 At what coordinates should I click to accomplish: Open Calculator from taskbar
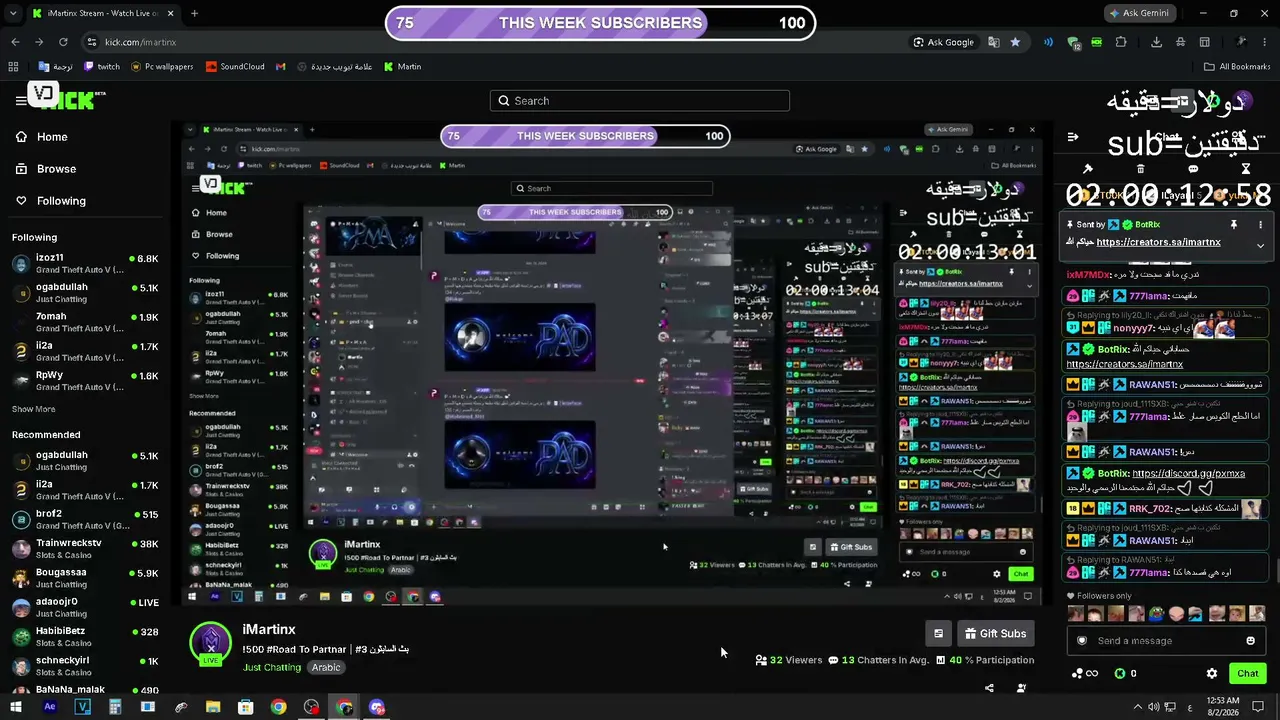pyautogui.click(x=115, y=707)
